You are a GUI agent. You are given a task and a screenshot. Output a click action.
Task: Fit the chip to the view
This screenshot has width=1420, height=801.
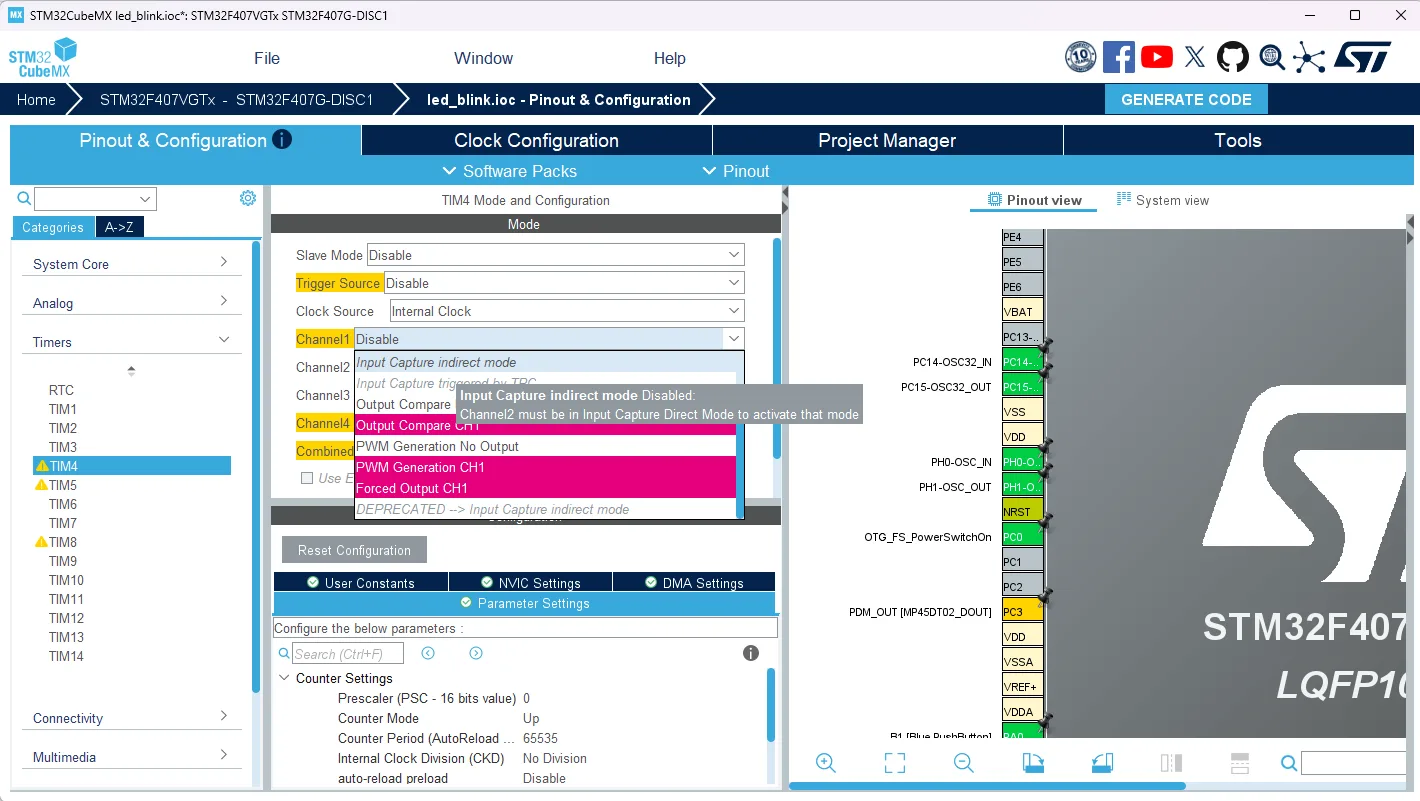pyautogui.click(x=895, y=763)
